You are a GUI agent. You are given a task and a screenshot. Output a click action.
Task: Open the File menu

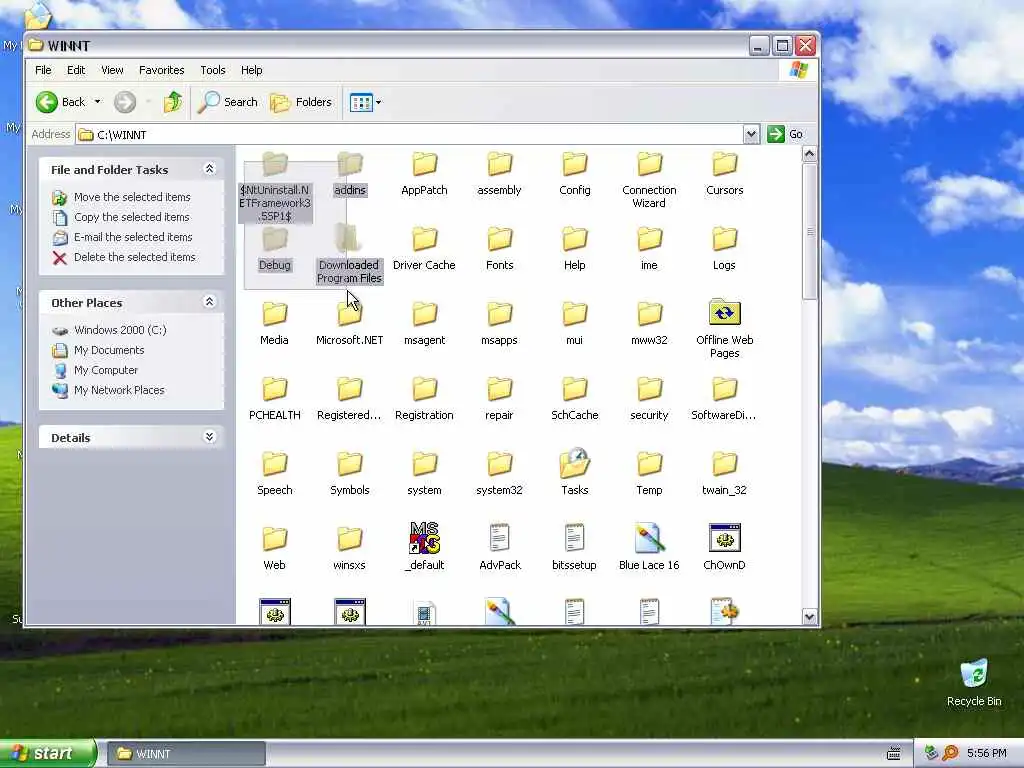43,70
